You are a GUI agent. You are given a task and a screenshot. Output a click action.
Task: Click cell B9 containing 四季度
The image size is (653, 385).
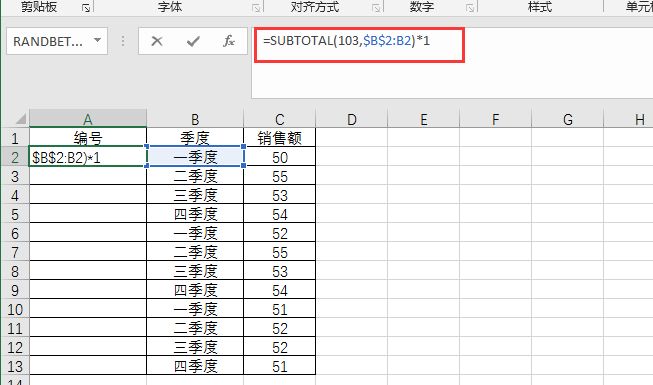pos(195,290)
